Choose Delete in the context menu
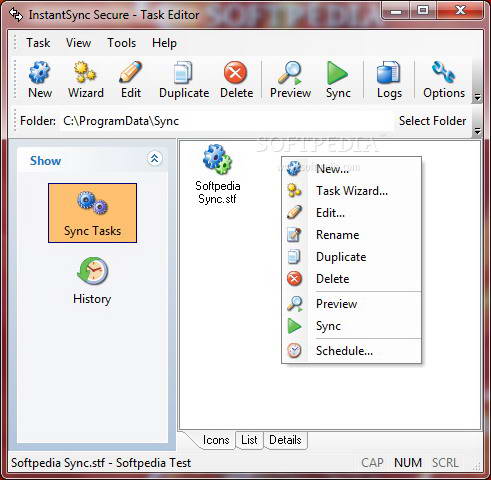Image resolution: width=491 pixels, height=480 pixels. (352, 279)
